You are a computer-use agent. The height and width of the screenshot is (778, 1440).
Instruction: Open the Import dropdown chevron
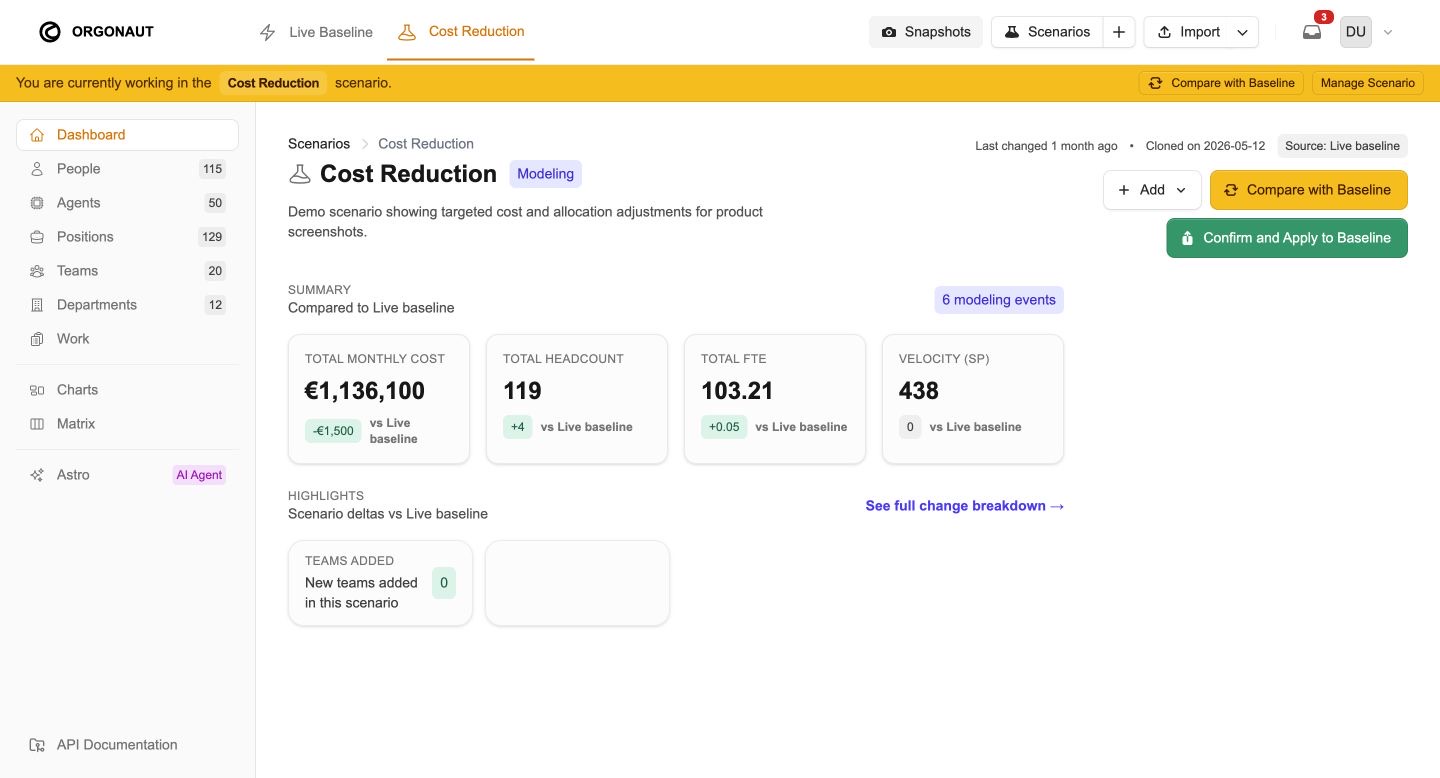[x=1242, y=32]
